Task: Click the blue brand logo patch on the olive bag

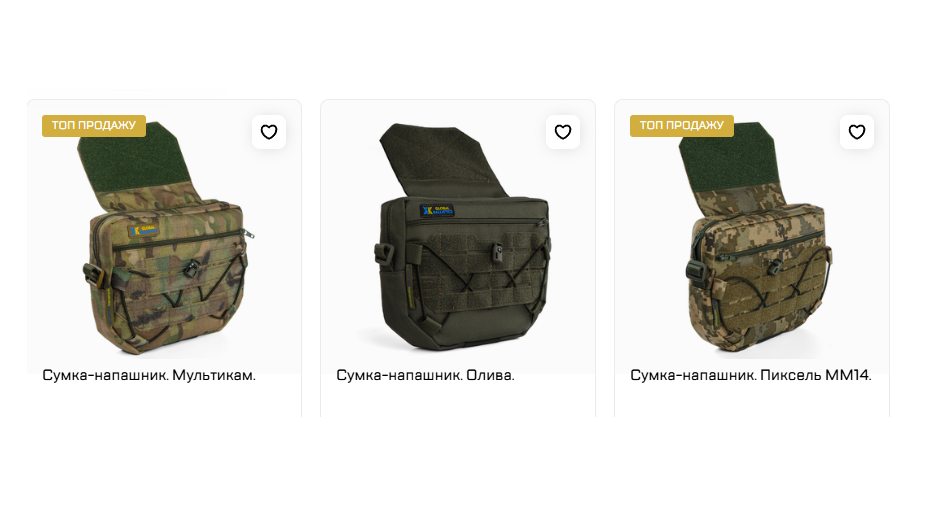Action: click(437, 210)
